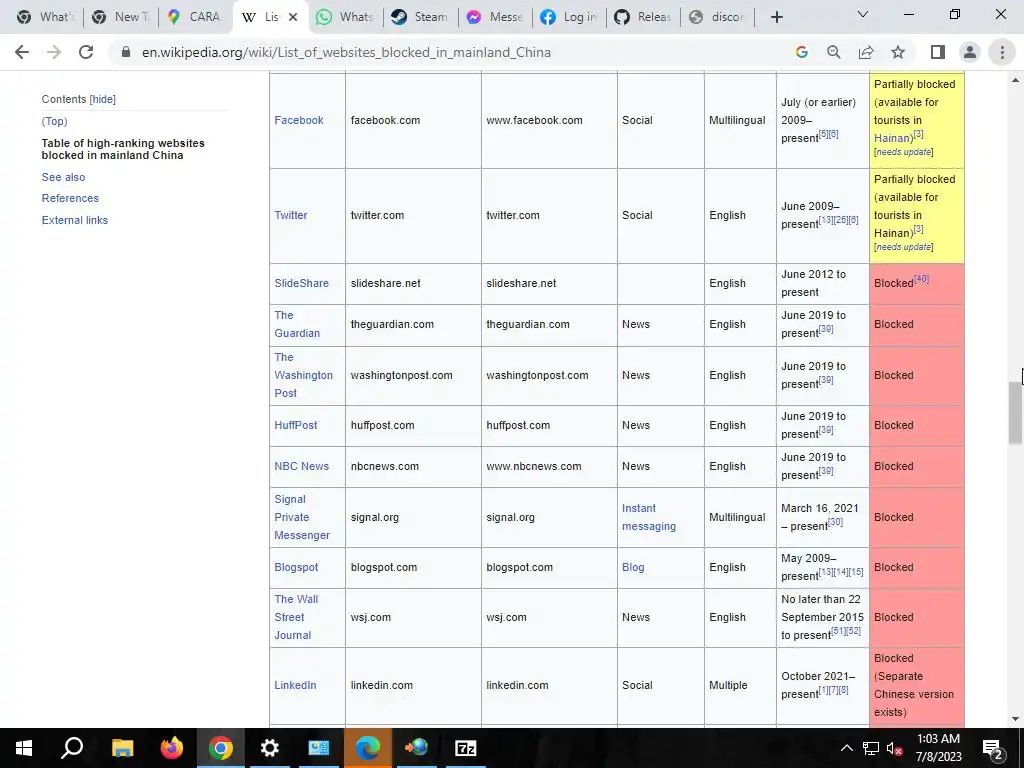Open 7-Zip from taskbar

[465, 748]
